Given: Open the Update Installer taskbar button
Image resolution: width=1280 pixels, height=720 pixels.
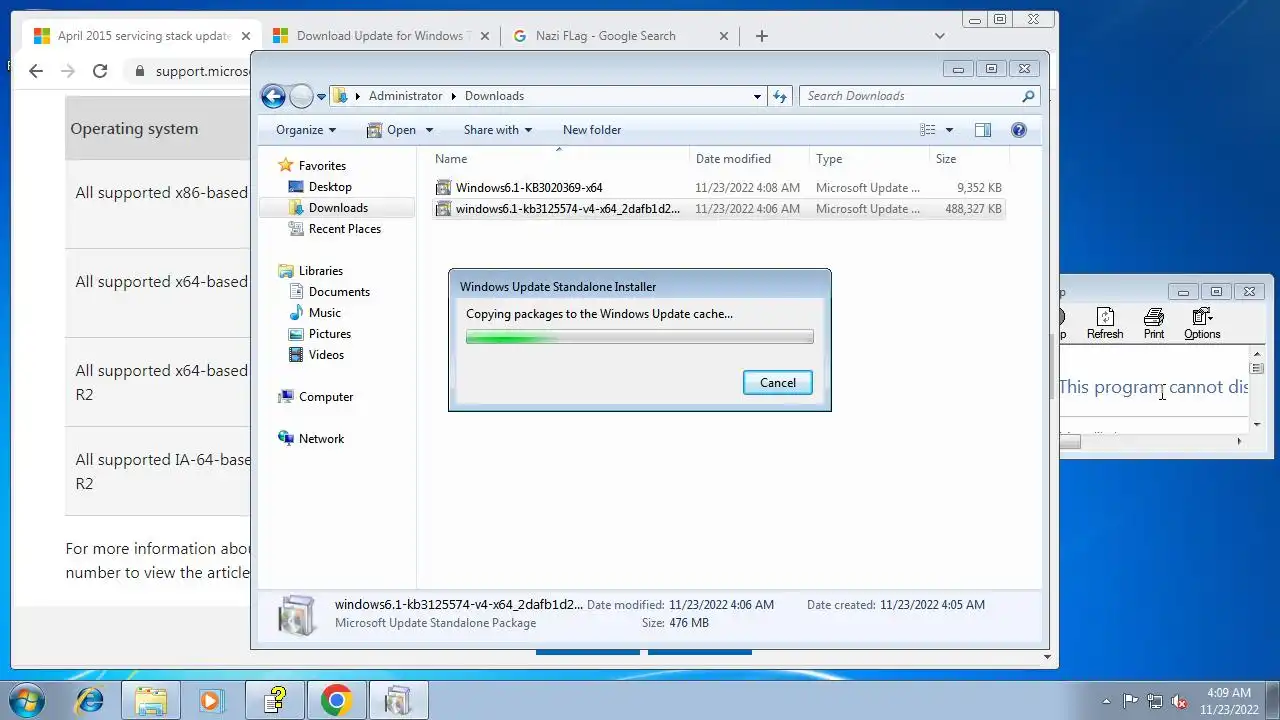Looking at the screenshot, I should click(398, 701).
